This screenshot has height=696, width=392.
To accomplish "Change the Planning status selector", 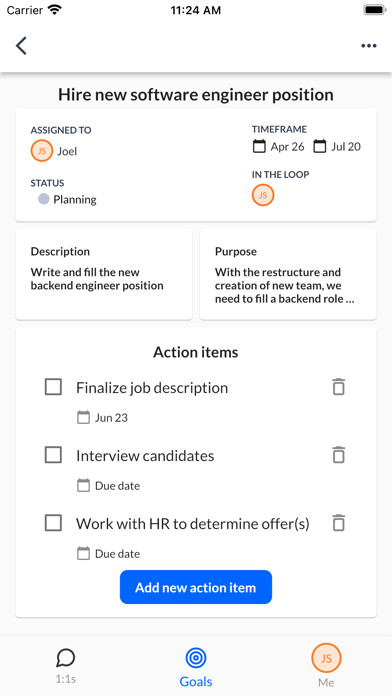I will point(67,199).
